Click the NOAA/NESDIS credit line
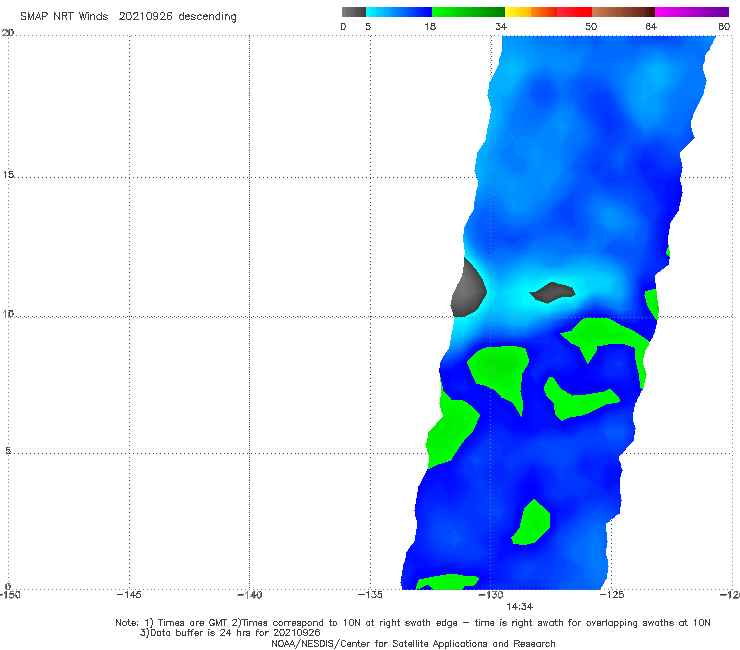740x650 pixels. 413,644
